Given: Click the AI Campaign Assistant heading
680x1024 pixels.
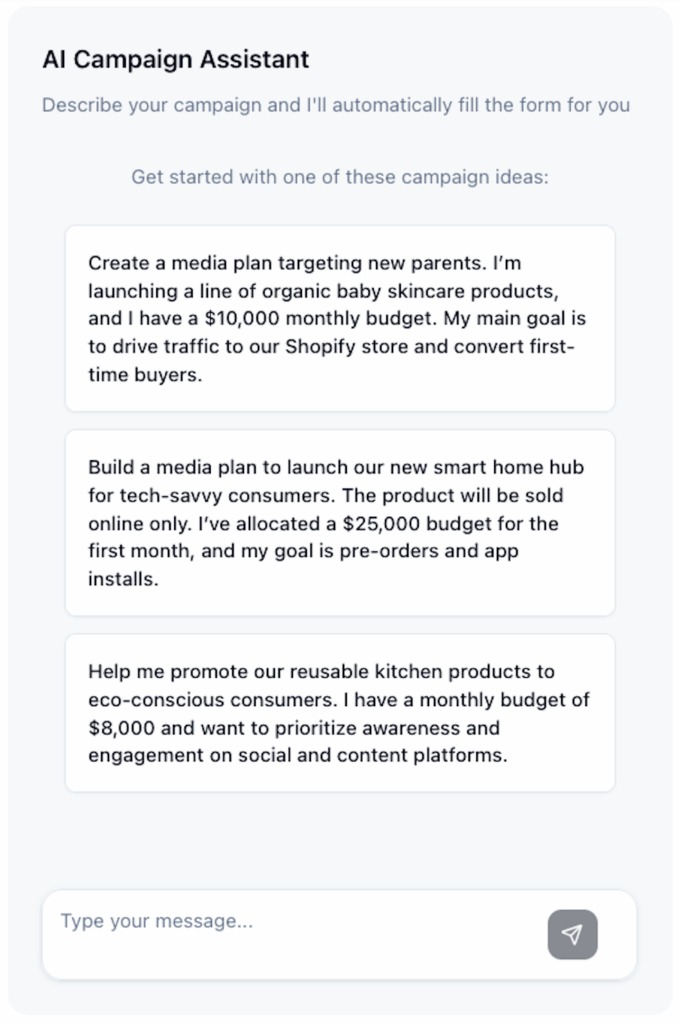Looking at the screenshot, I should click(177, 60).
